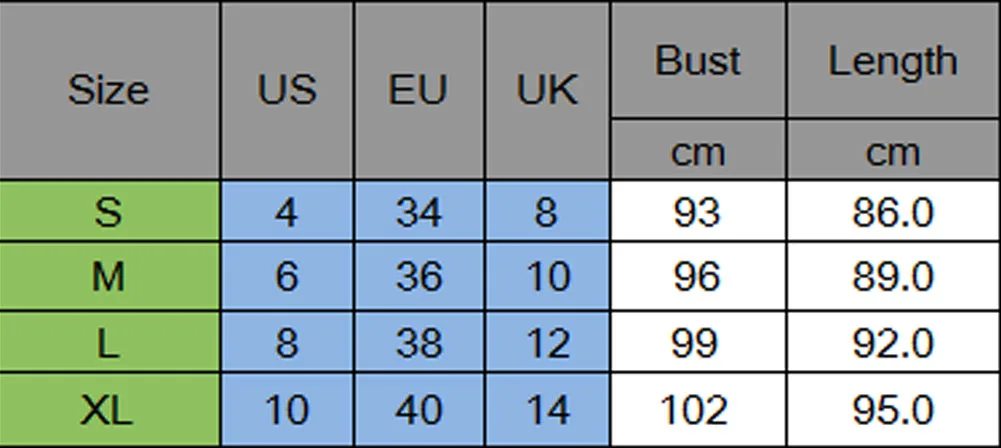Select the Length header cell

(x=894, y=60)
